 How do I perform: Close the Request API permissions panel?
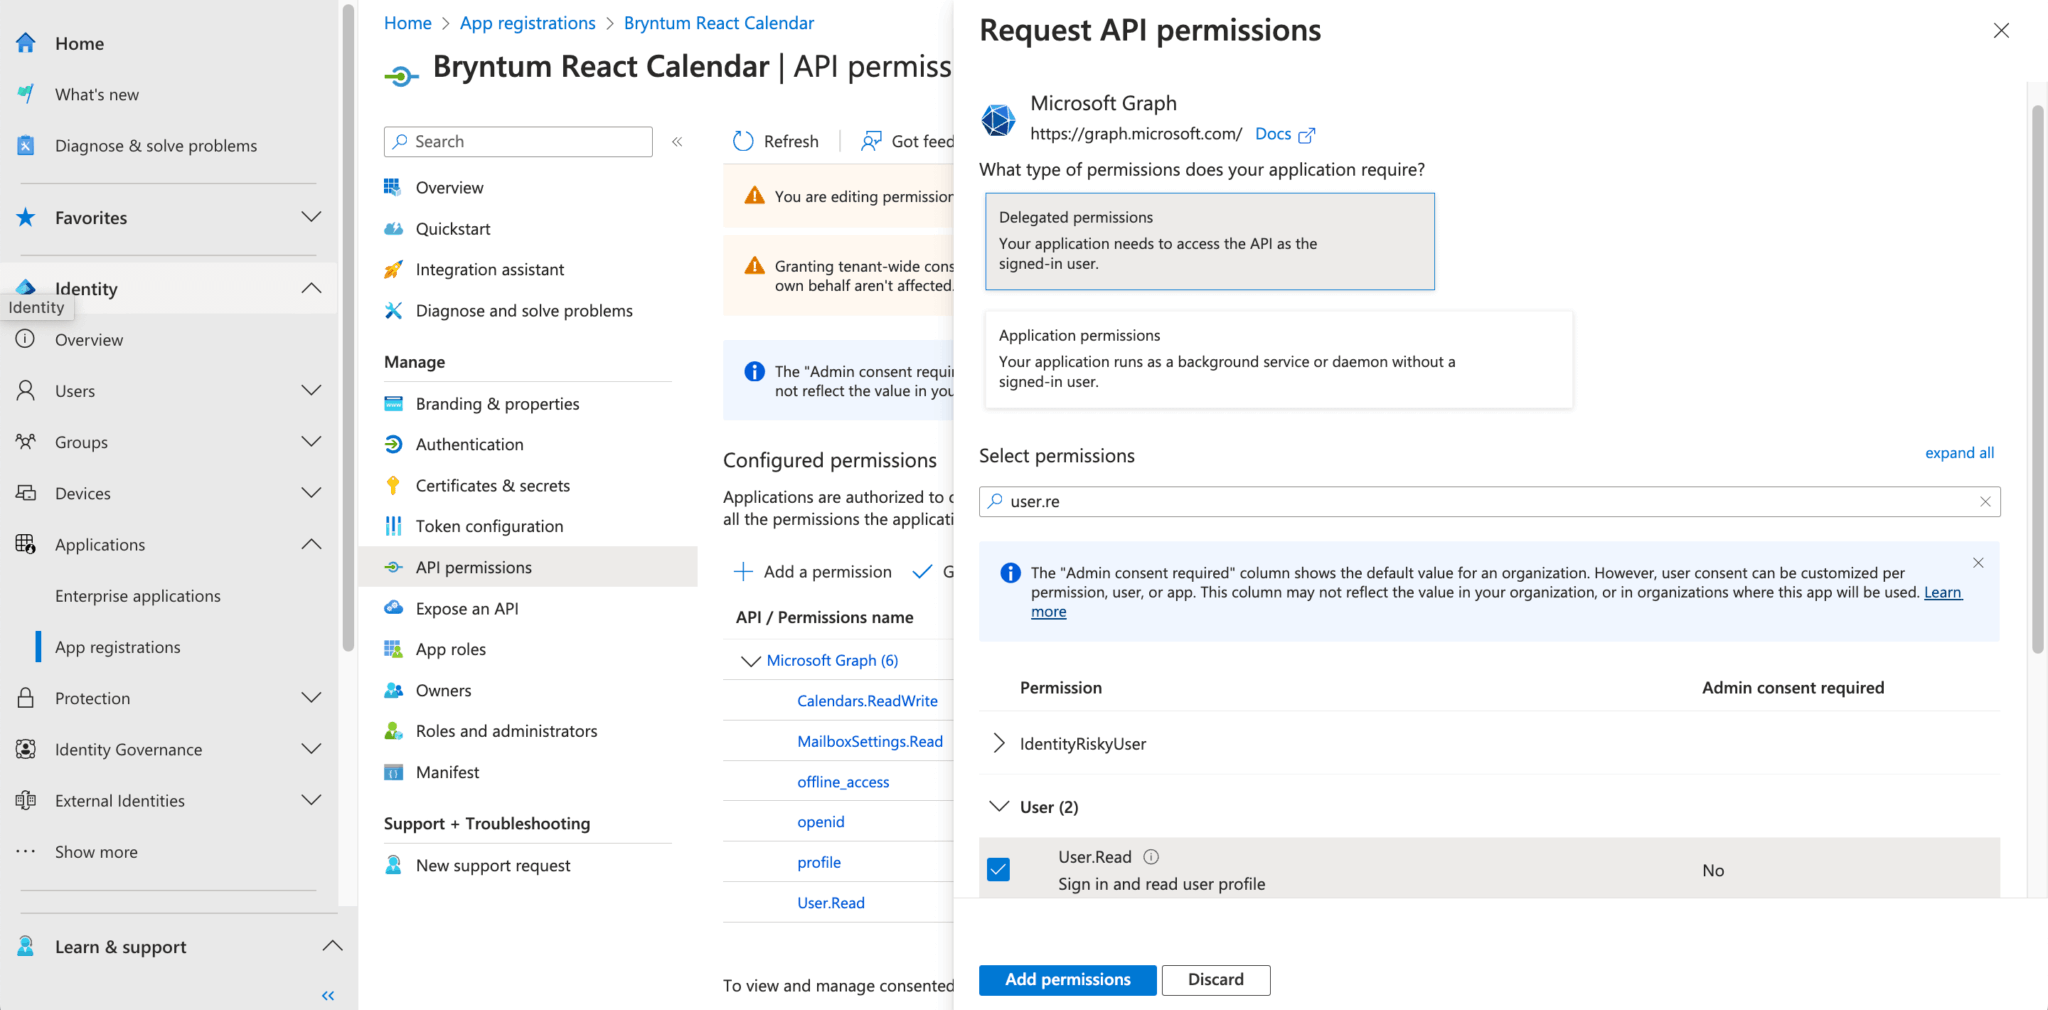click(2001, 31)
